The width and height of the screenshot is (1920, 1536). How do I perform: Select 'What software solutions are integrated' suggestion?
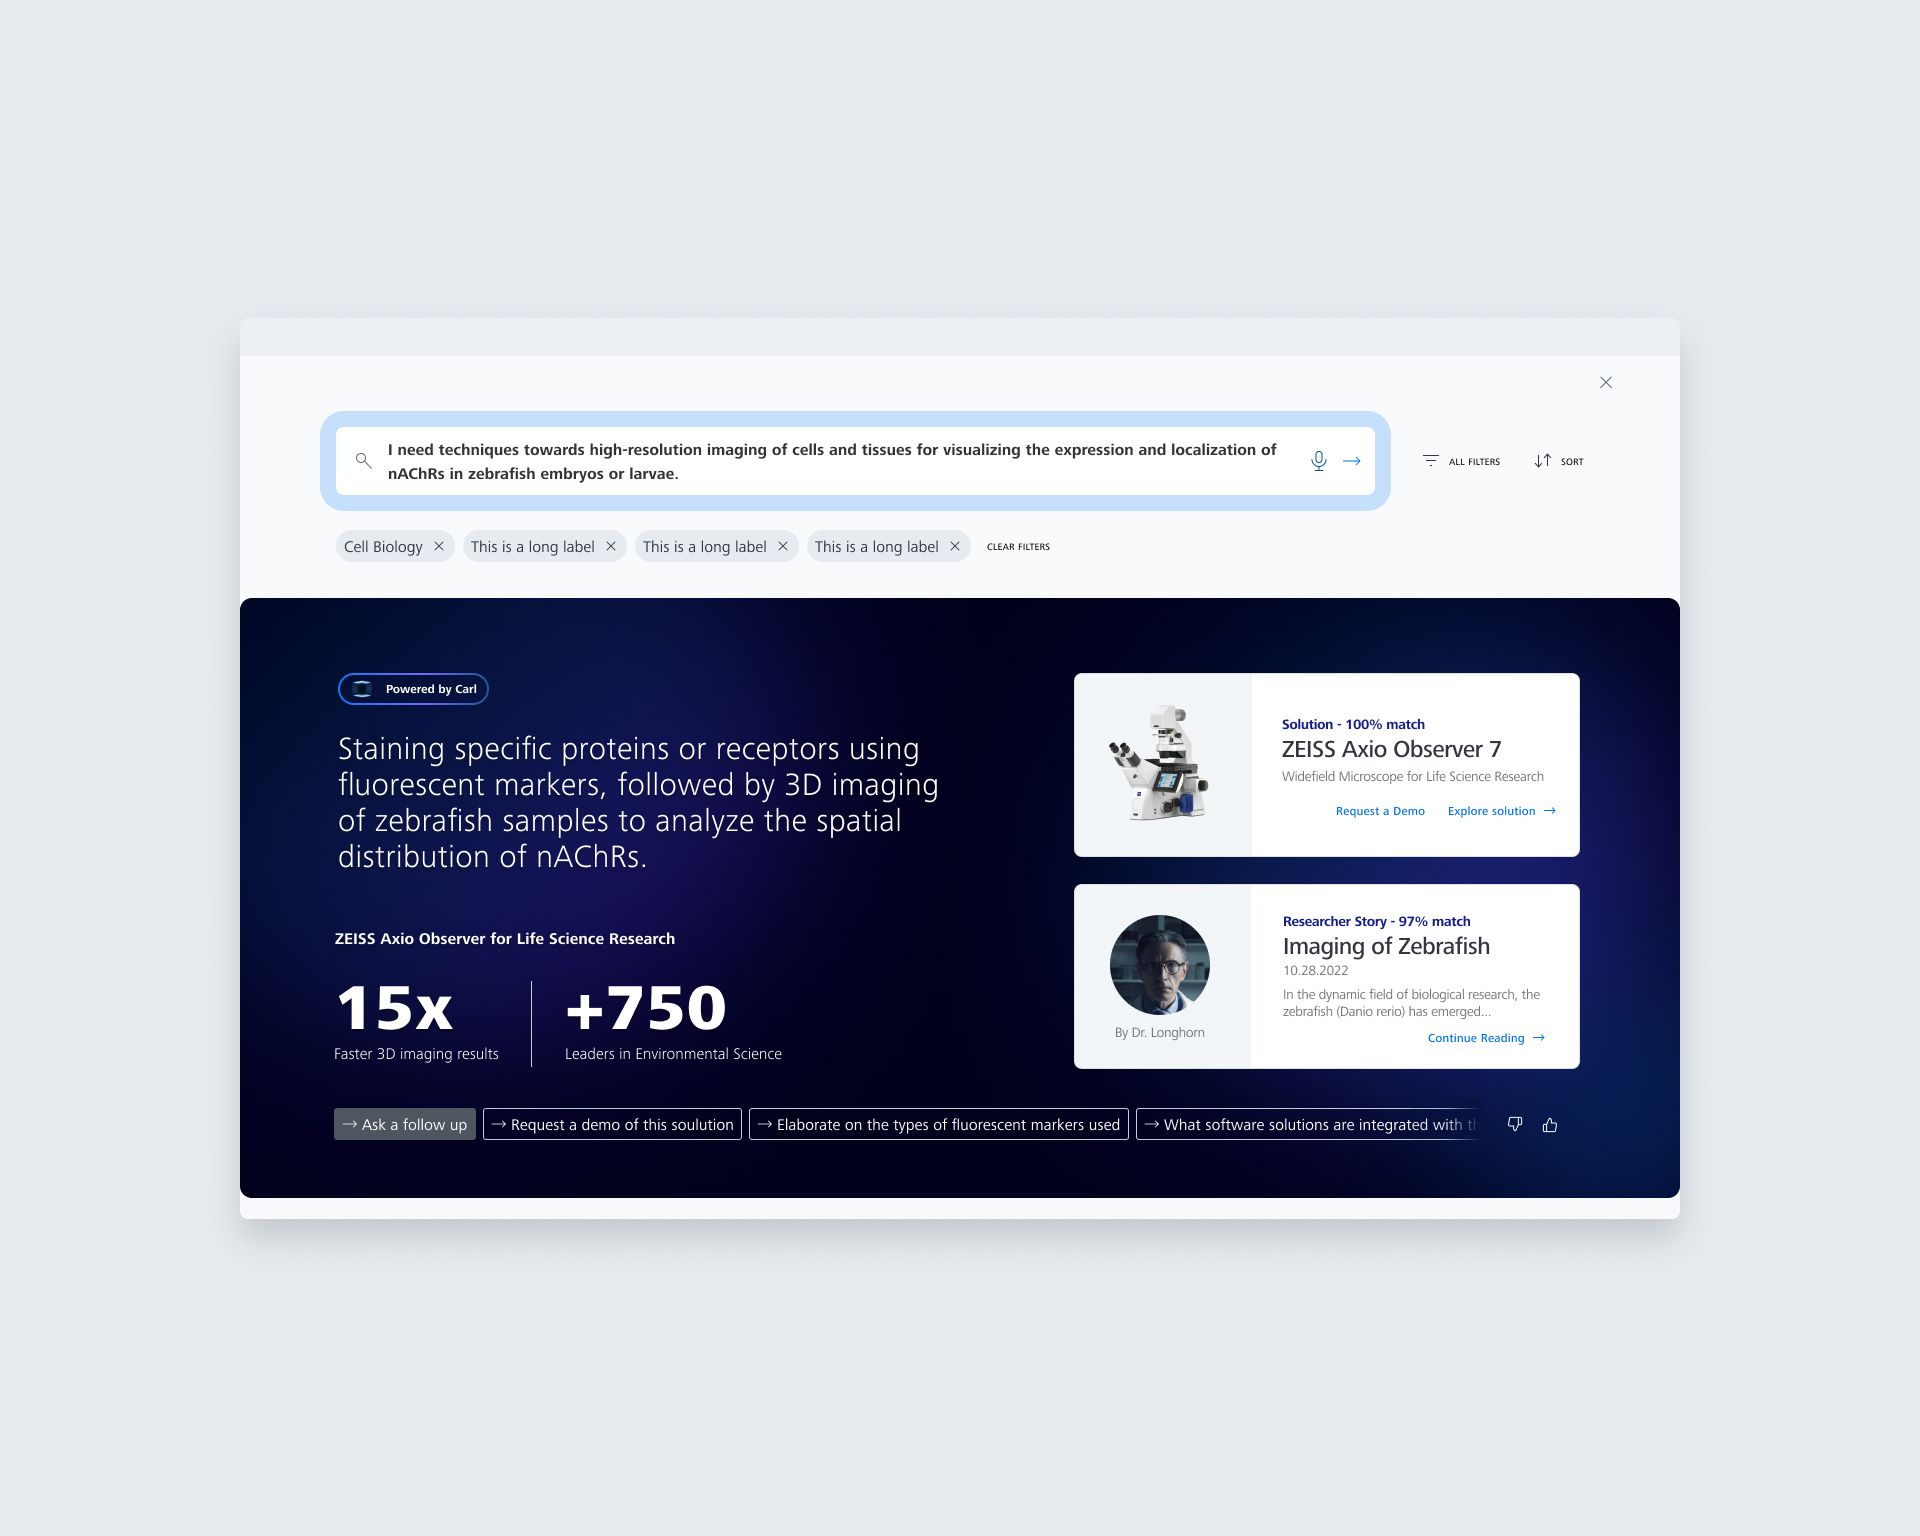click(1308, 1124)
